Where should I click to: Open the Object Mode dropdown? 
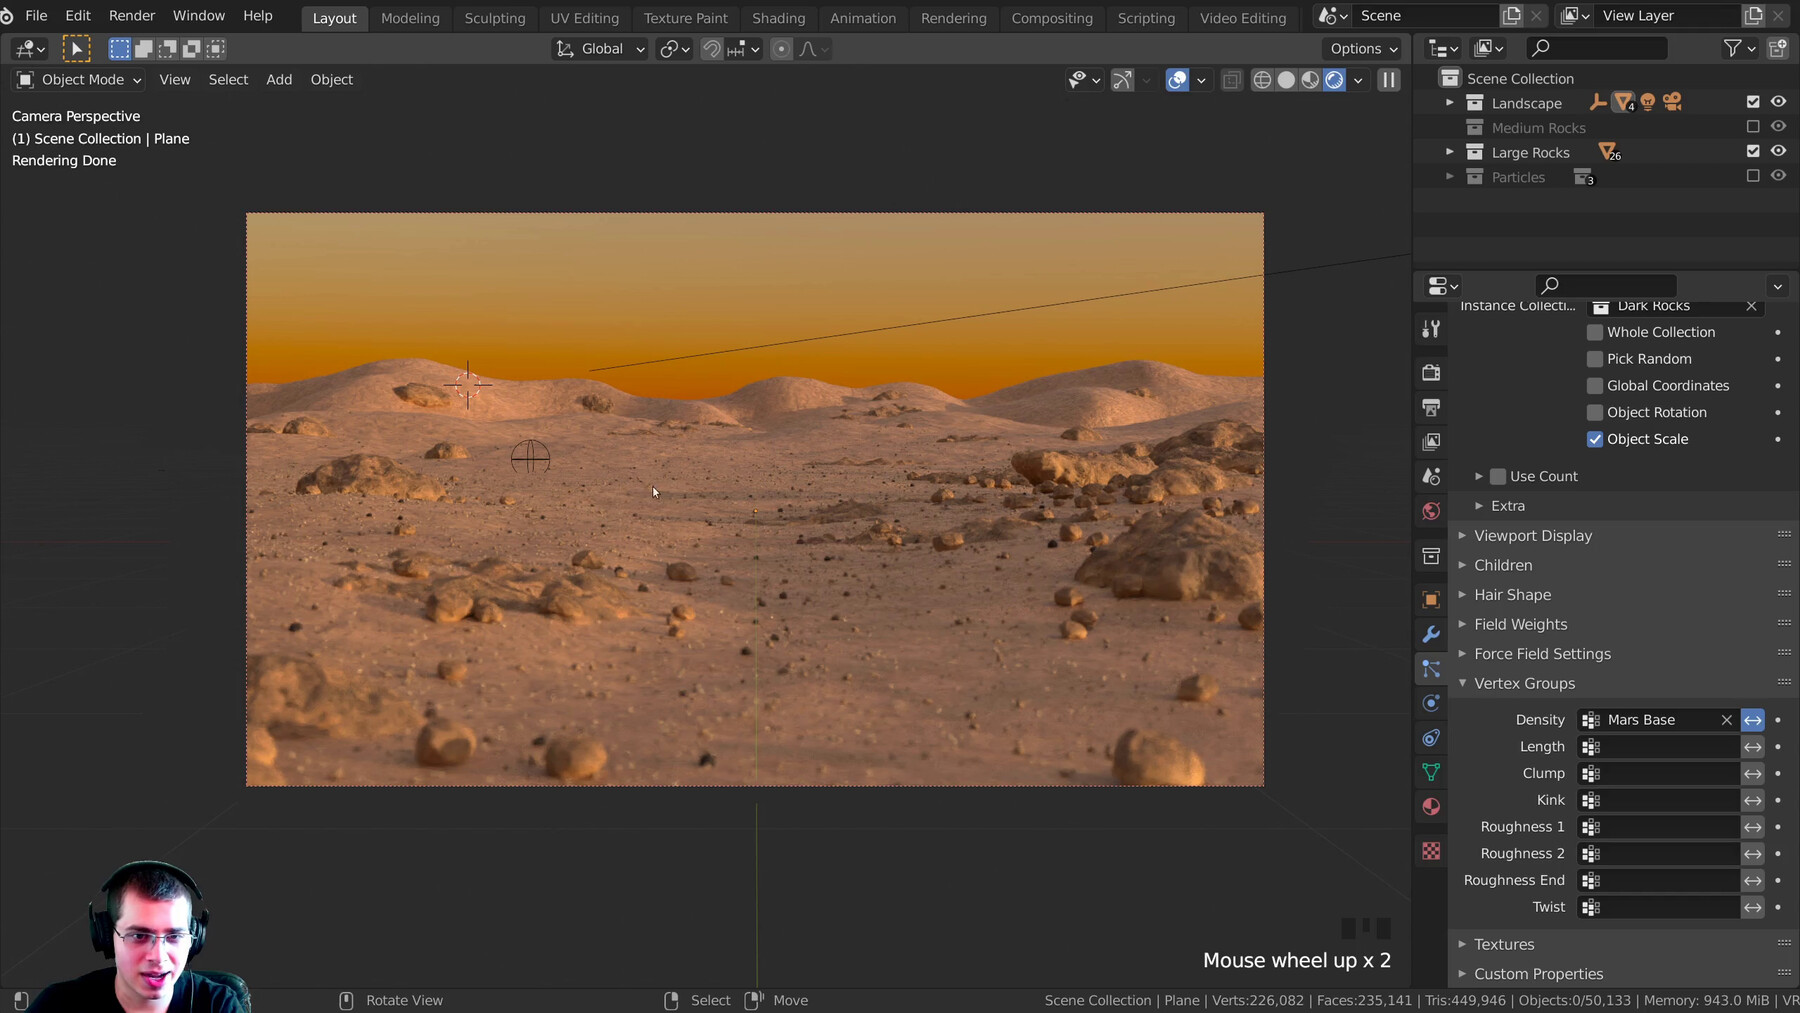(x=80, y=80)
